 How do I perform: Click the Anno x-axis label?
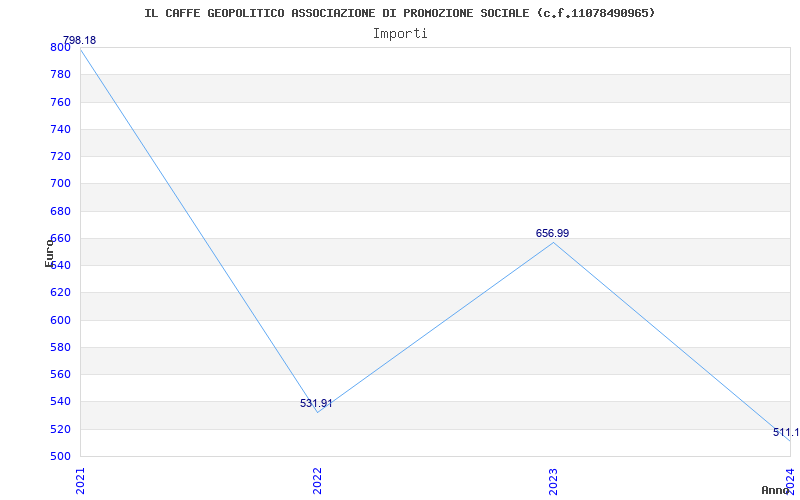tap(774, 490)
